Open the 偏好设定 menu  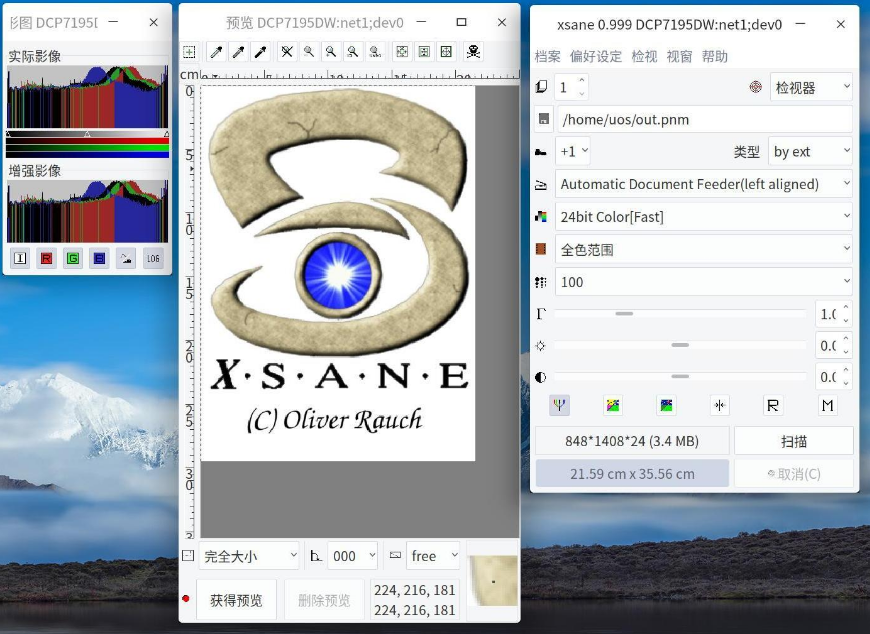tap(596, 57)
